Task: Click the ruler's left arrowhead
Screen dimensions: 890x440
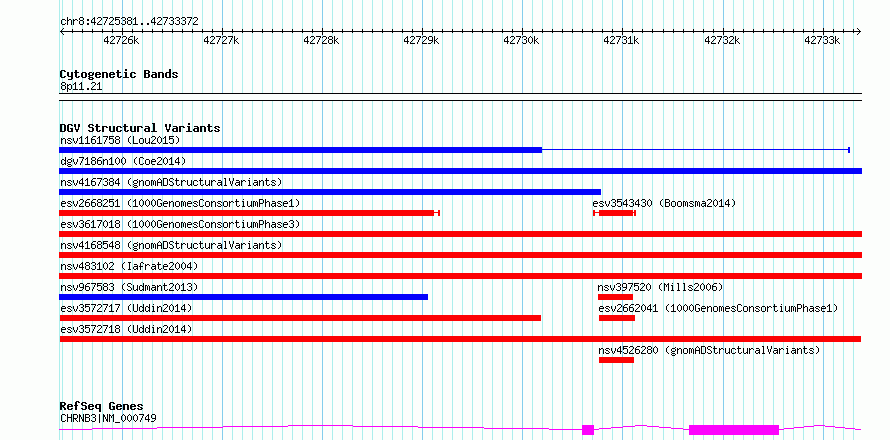Action: [62, 31]
